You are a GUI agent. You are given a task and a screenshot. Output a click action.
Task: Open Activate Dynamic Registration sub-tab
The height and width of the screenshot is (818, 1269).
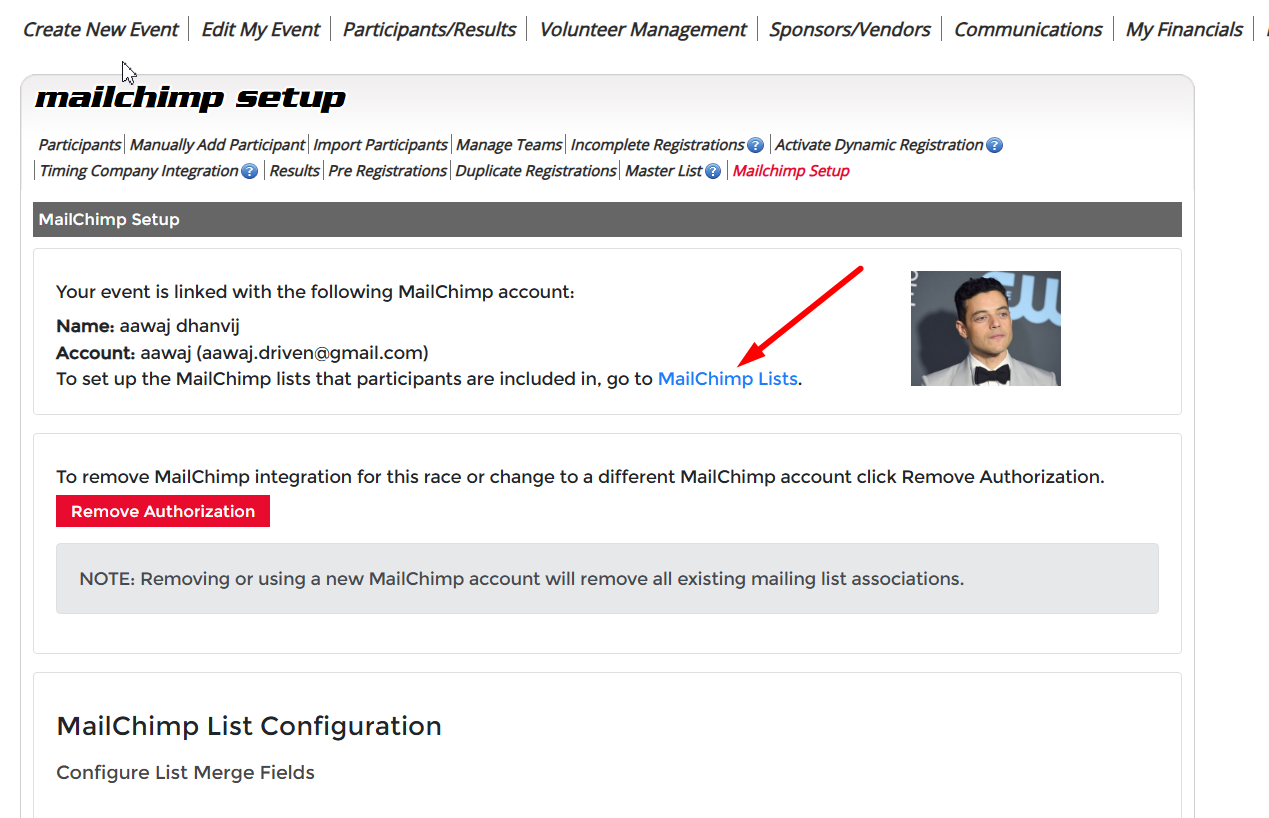tap(879, 145)
